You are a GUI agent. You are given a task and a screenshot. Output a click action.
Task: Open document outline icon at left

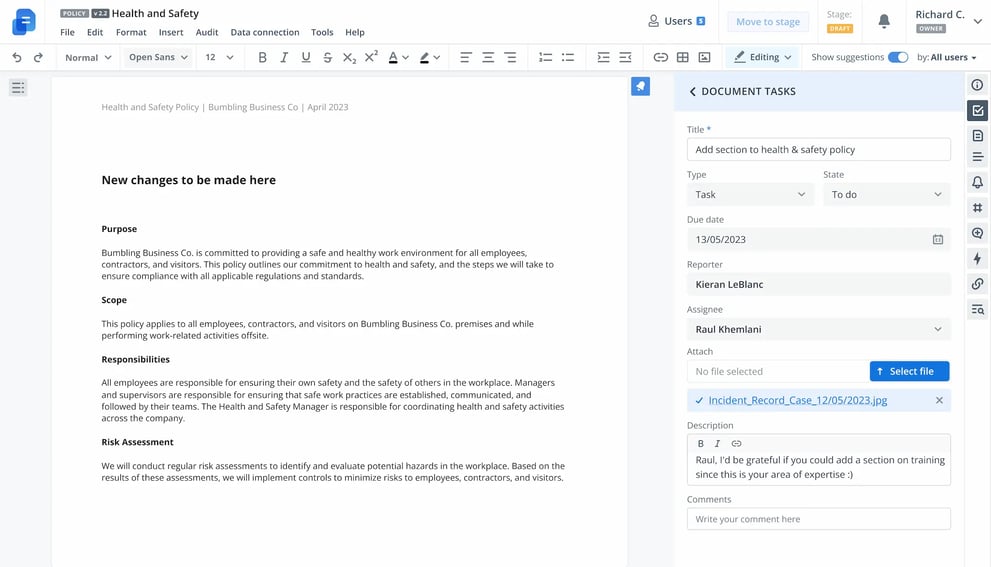(18, 87)
